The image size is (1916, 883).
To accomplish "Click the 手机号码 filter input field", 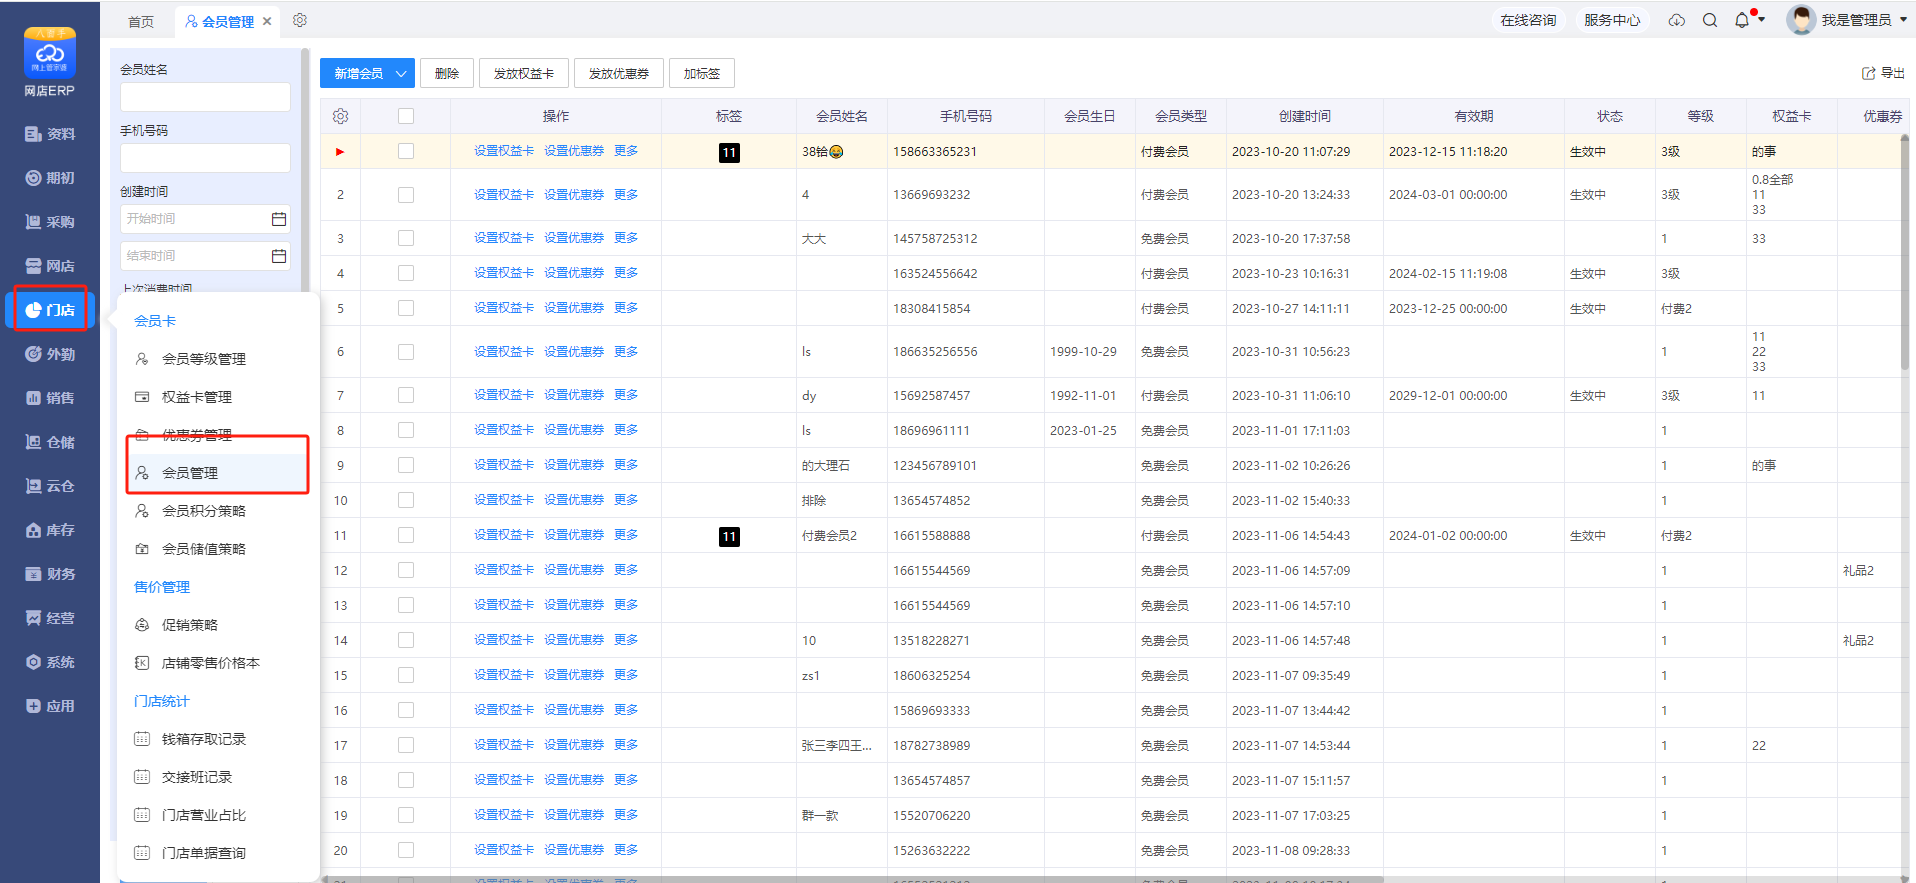I will [205, 158].
